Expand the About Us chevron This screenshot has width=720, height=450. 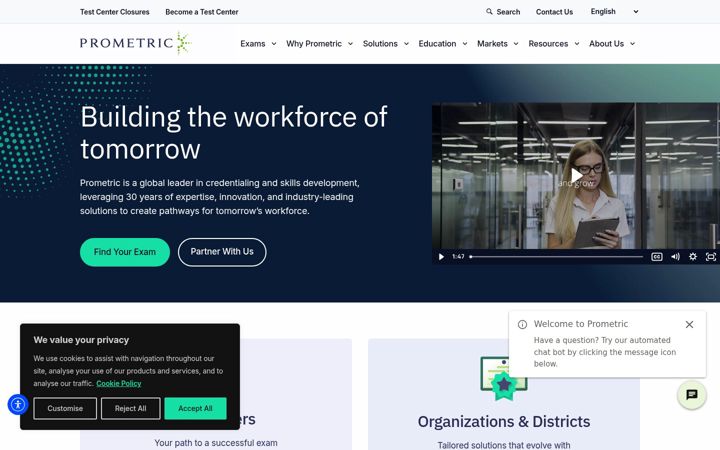(632, 44)
